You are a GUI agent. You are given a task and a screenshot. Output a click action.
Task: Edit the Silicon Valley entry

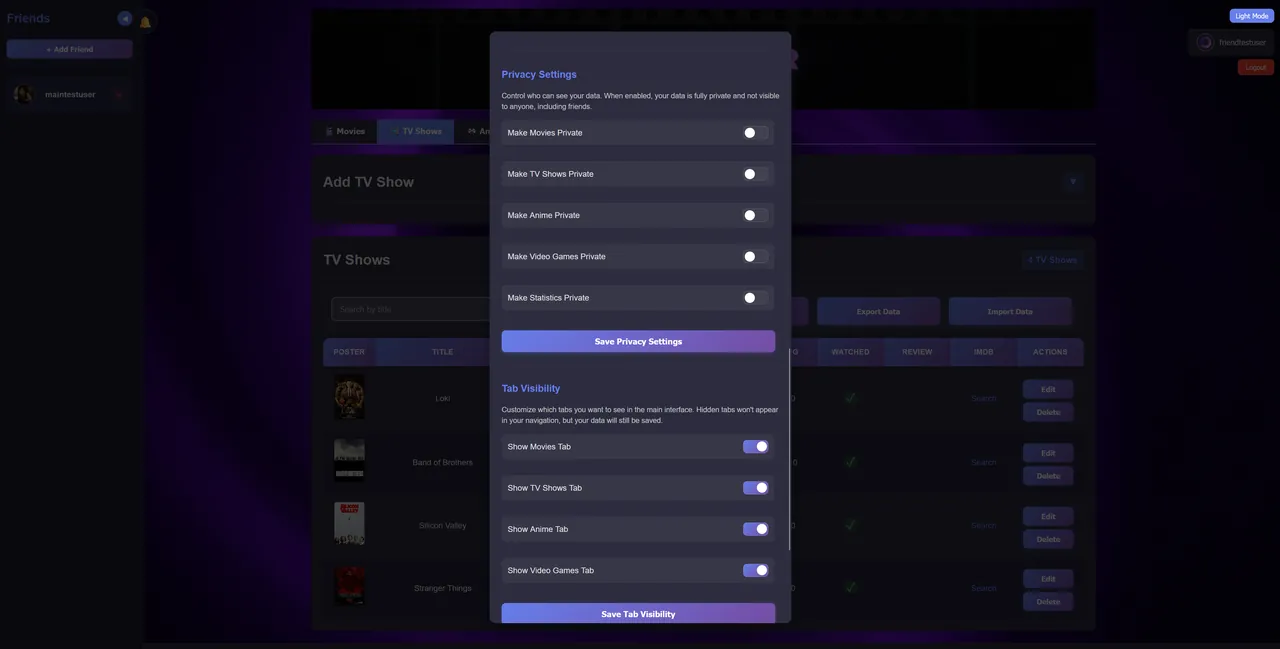point(1048,516)
